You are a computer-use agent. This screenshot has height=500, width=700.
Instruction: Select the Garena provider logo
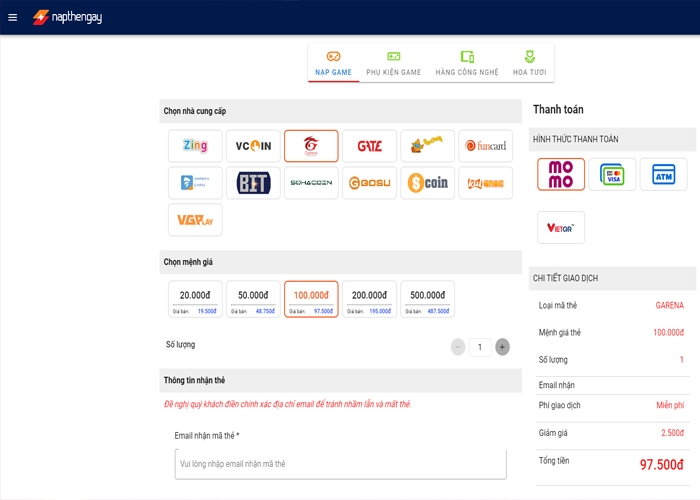tap(311, 146)
